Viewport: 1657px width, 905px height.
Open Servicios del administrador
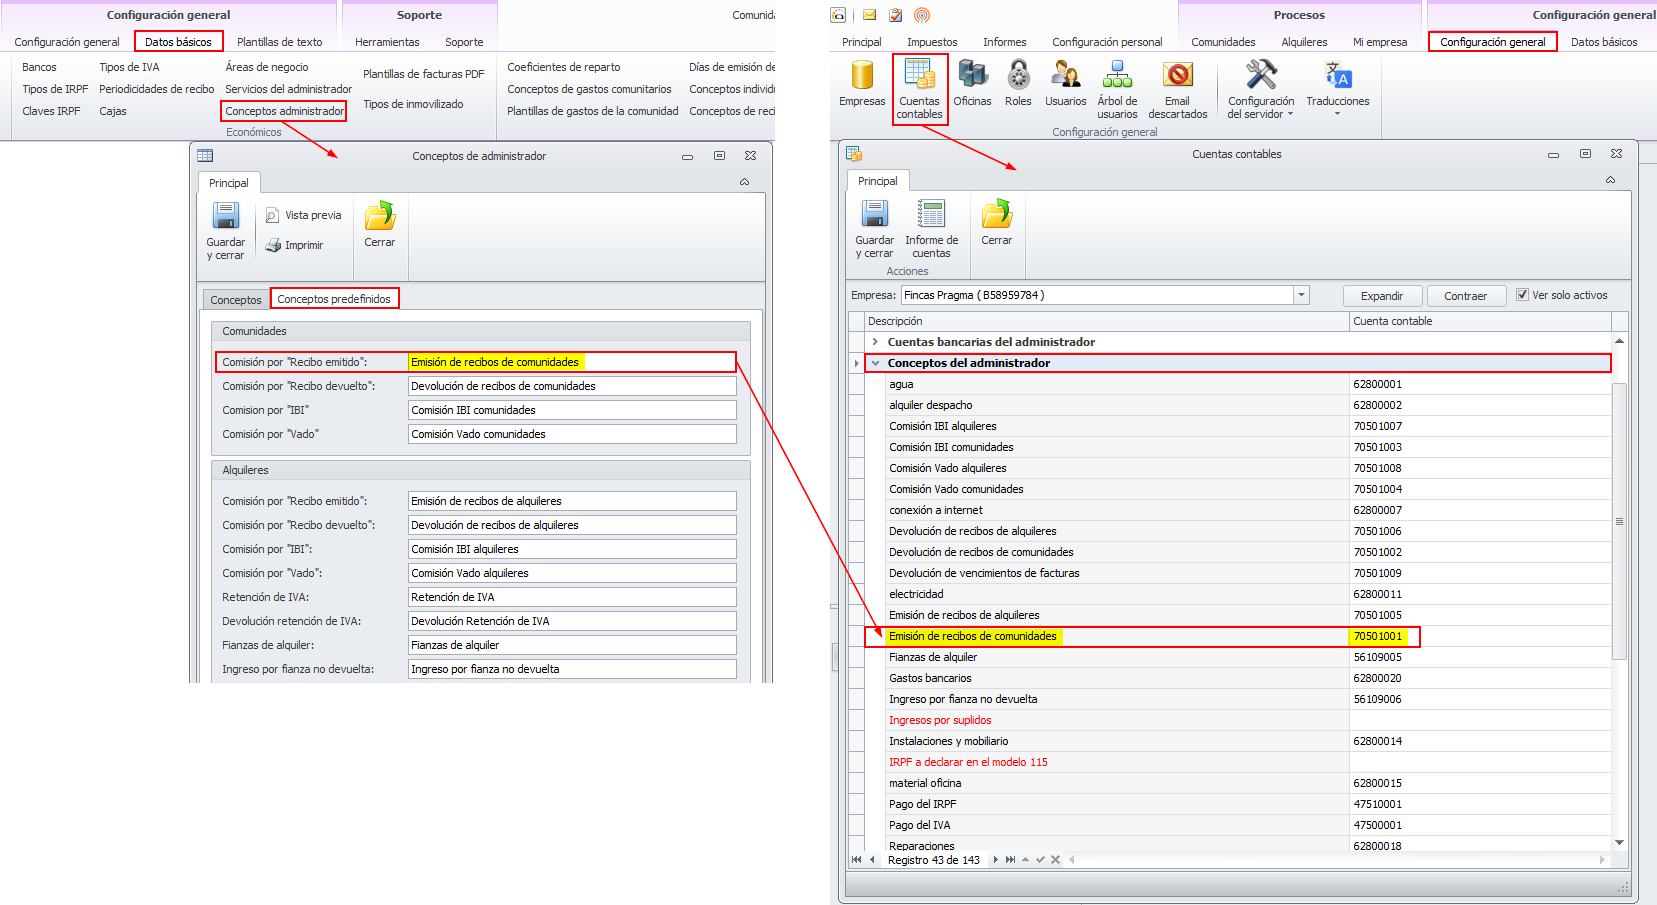pyautogui.click(x=289, y=89)
